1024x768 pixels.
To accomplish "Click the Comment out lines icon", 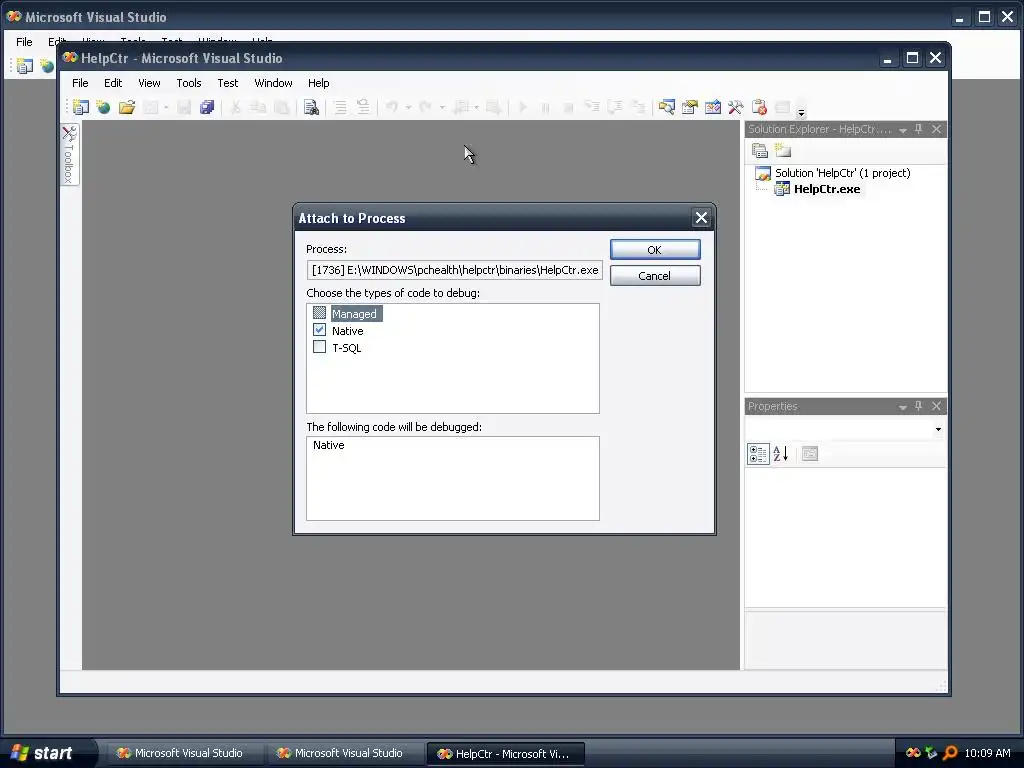I will pos(340,107).
